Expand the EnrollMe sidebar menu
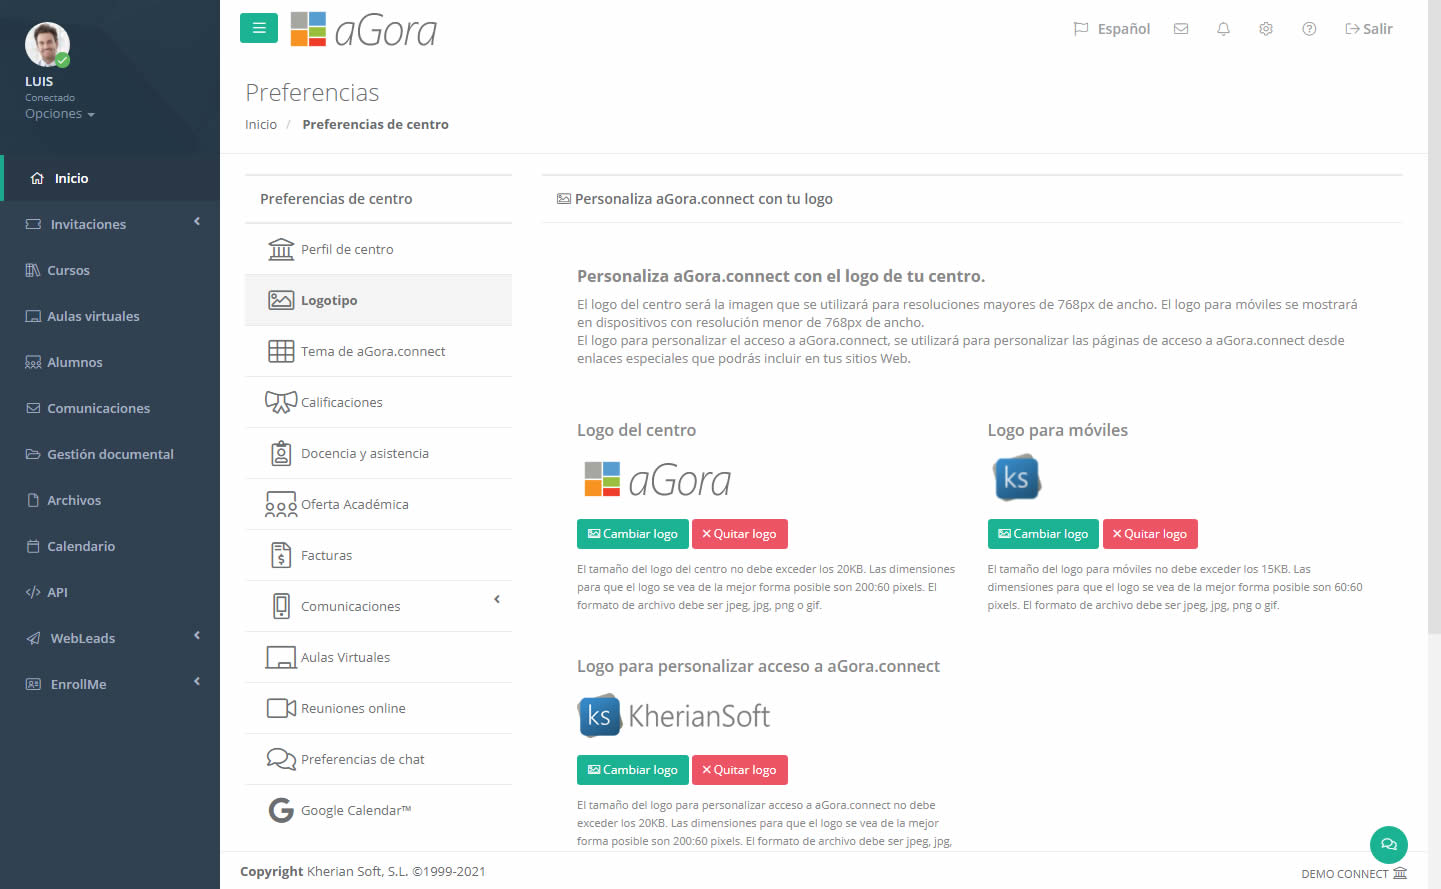Screen dimensions: 1441x889 [x=110, y=684]
